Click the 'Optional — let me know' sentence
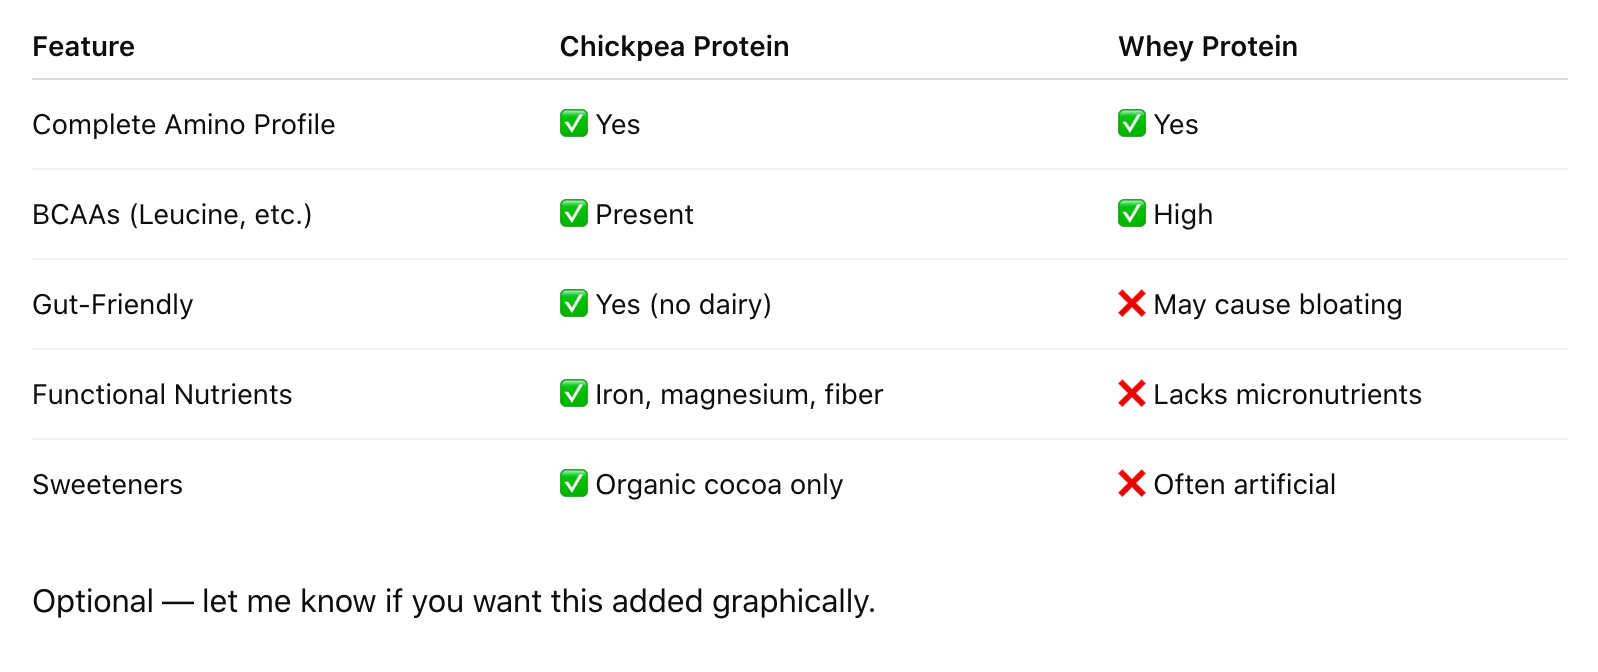The image size is (1598, 672). pos(453,601)
